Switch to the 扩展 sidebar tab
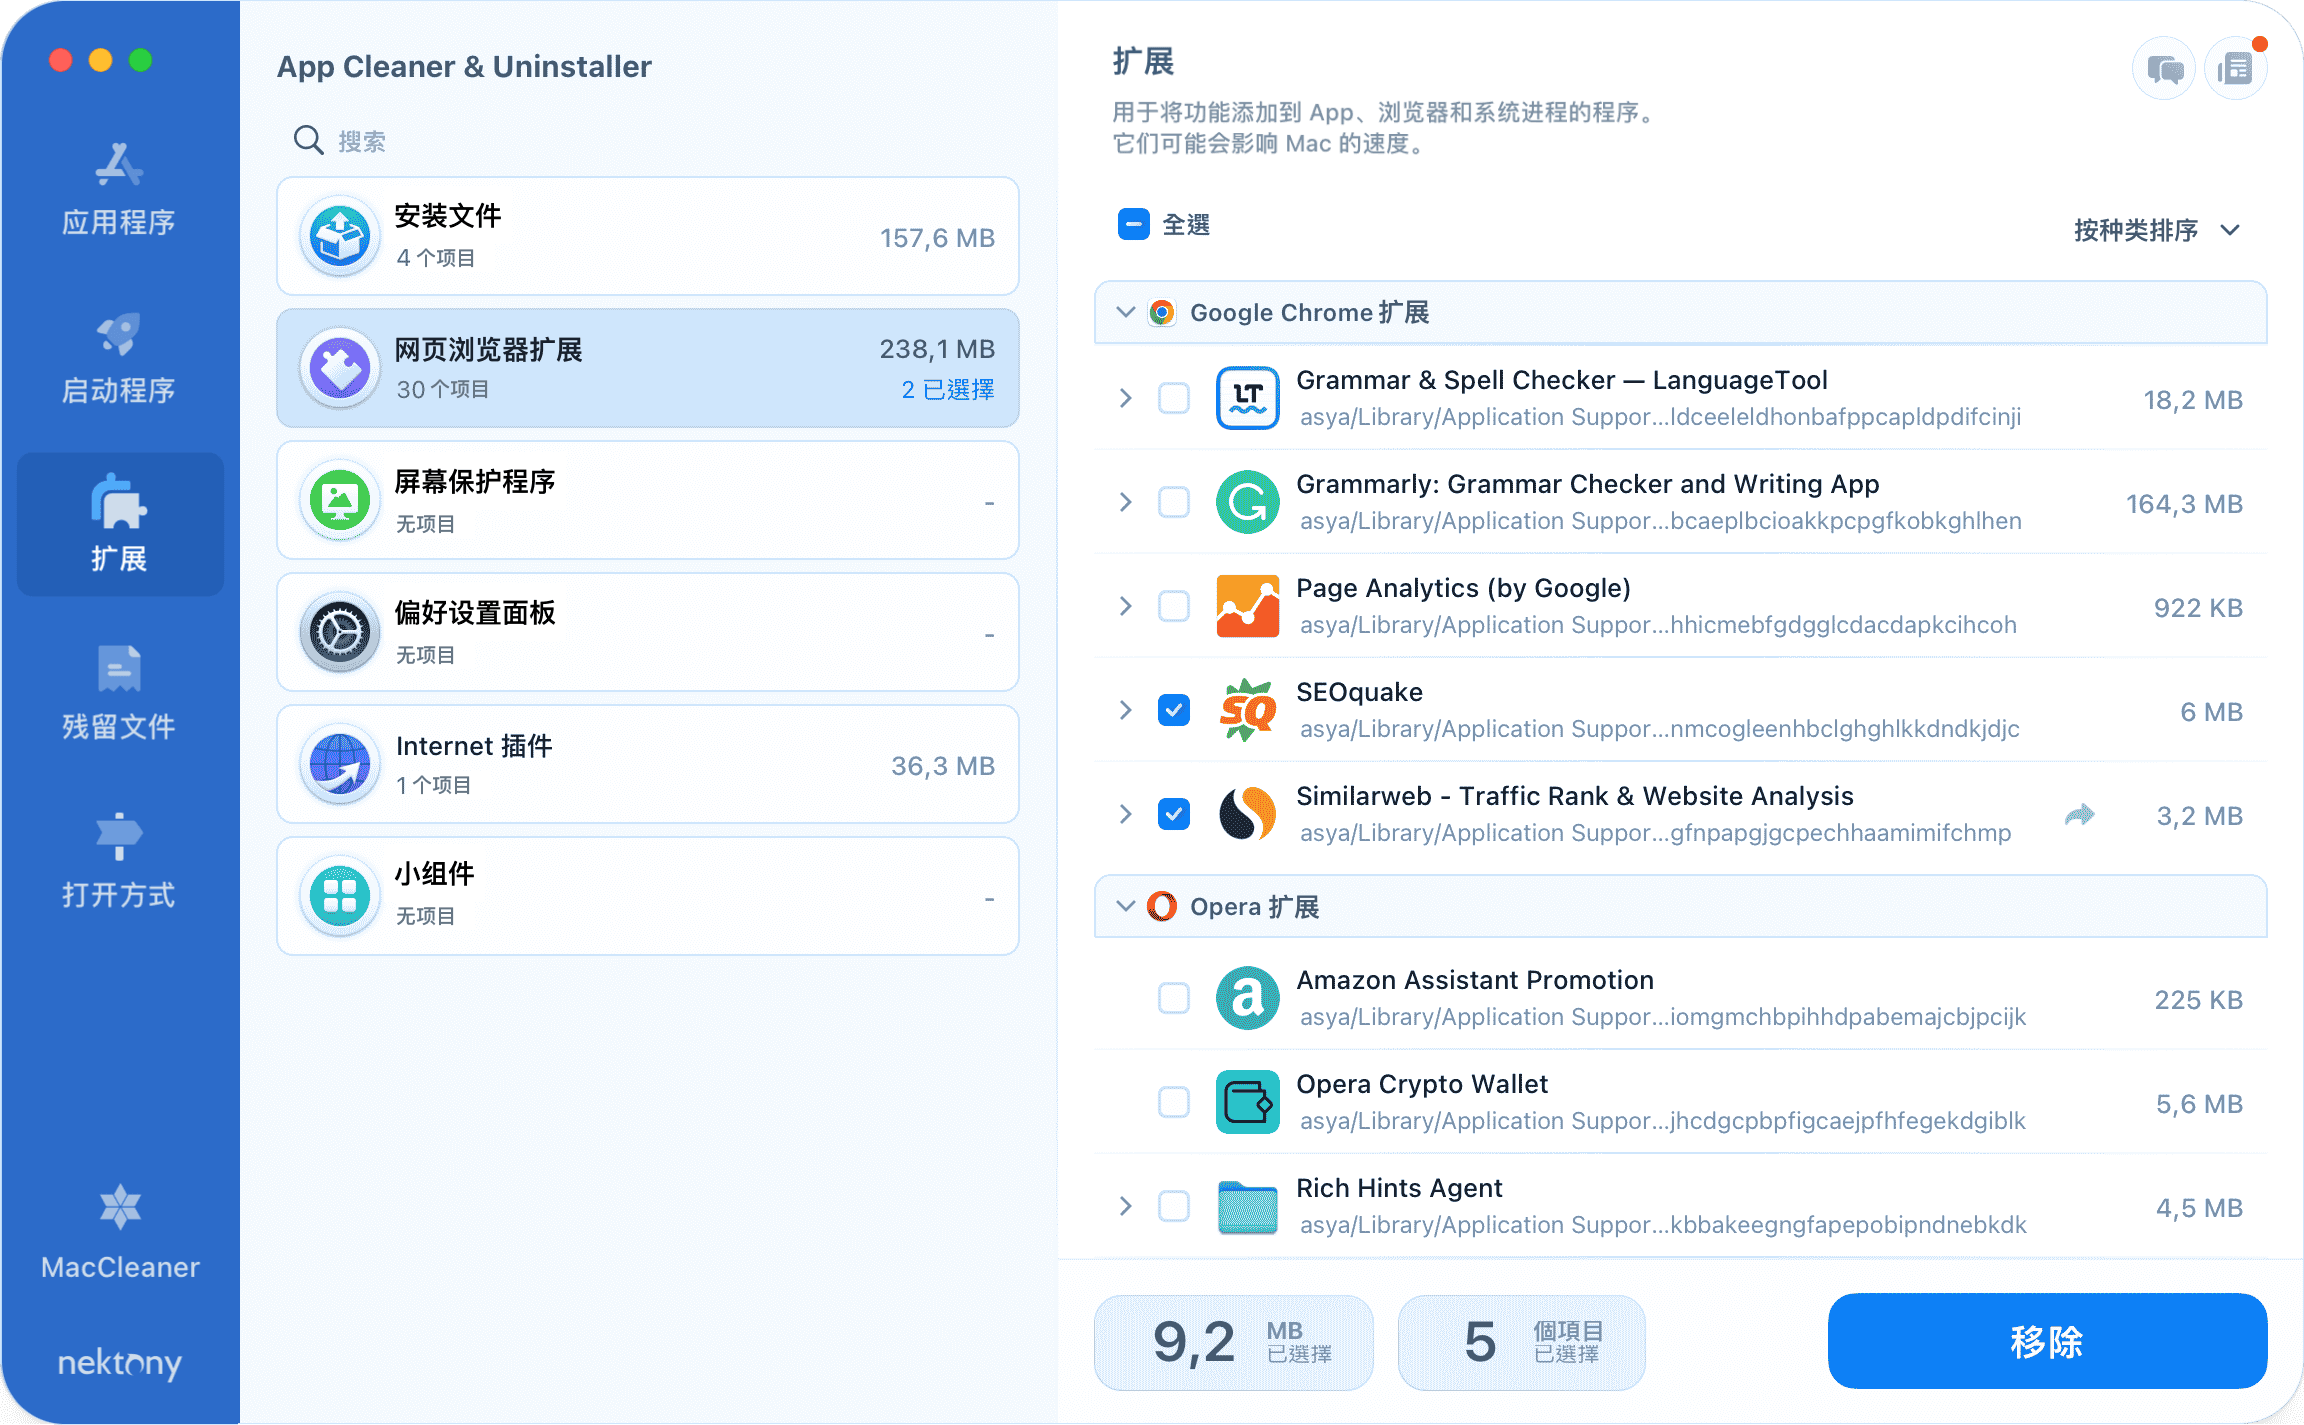This screenshot has height=1425, width=2304. [x=118, y=524]
